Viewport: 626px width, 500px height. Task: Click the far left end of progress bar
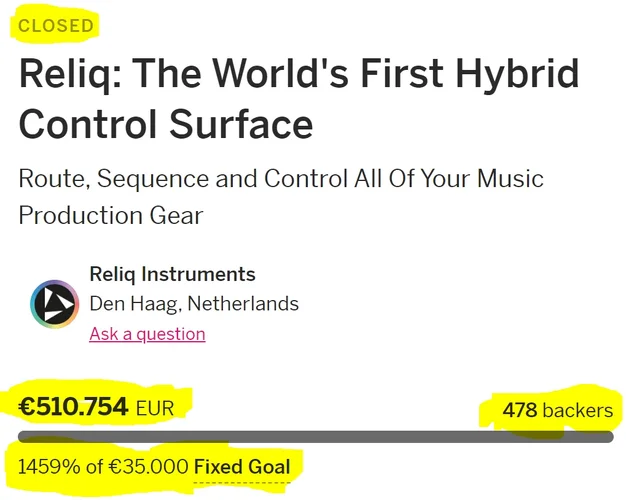[x=23, y=437]
